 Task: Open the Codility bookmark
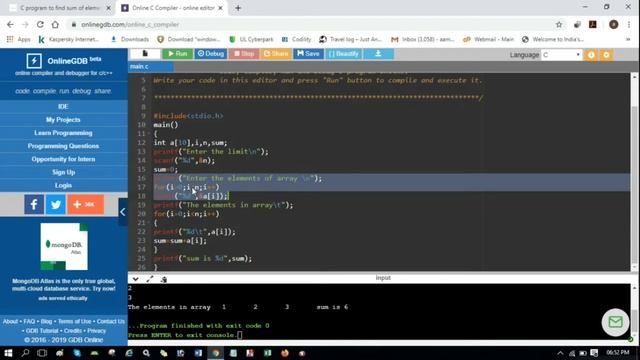point(296,39)
